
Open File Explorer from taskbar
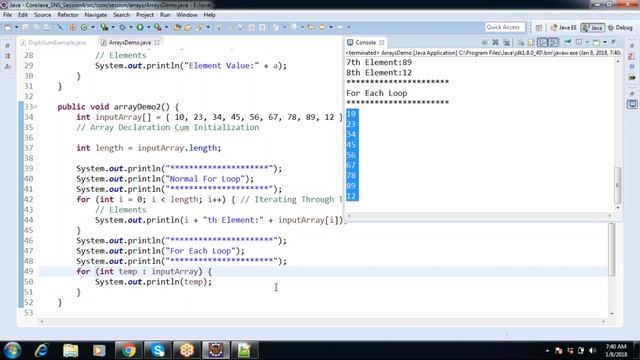coord(71,350)
